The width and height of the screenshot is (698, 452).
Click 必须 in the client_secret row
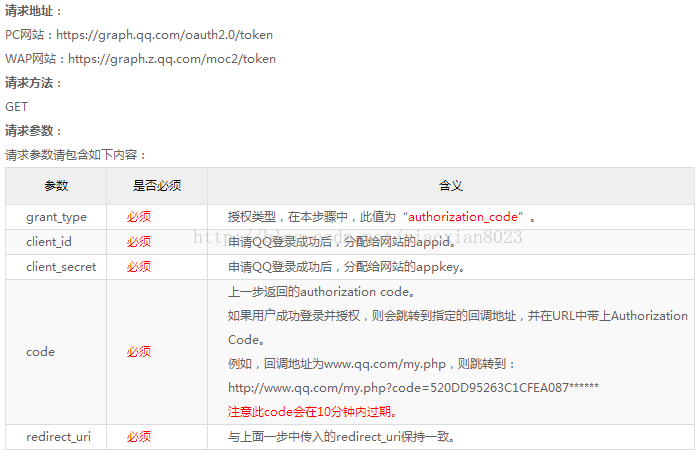pos(138,267)
